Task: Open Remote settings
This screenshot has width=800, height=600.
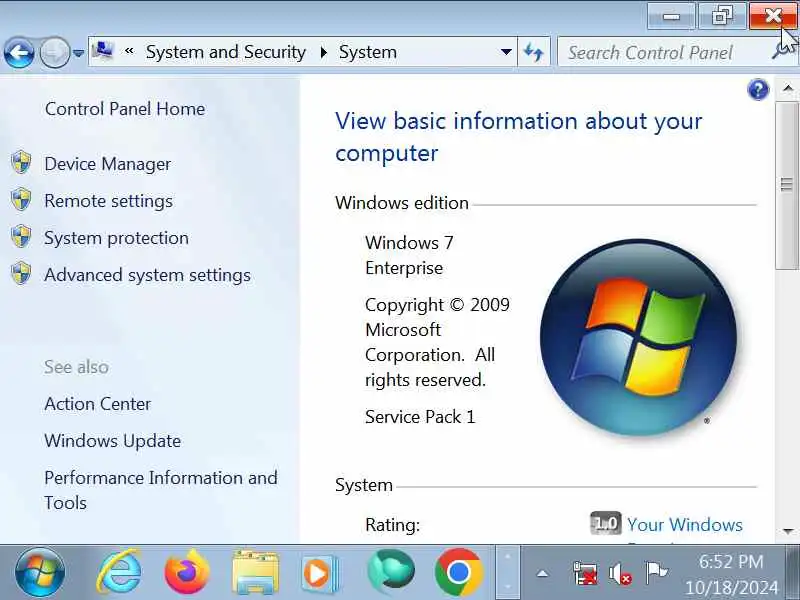Action: pos(109,201)
